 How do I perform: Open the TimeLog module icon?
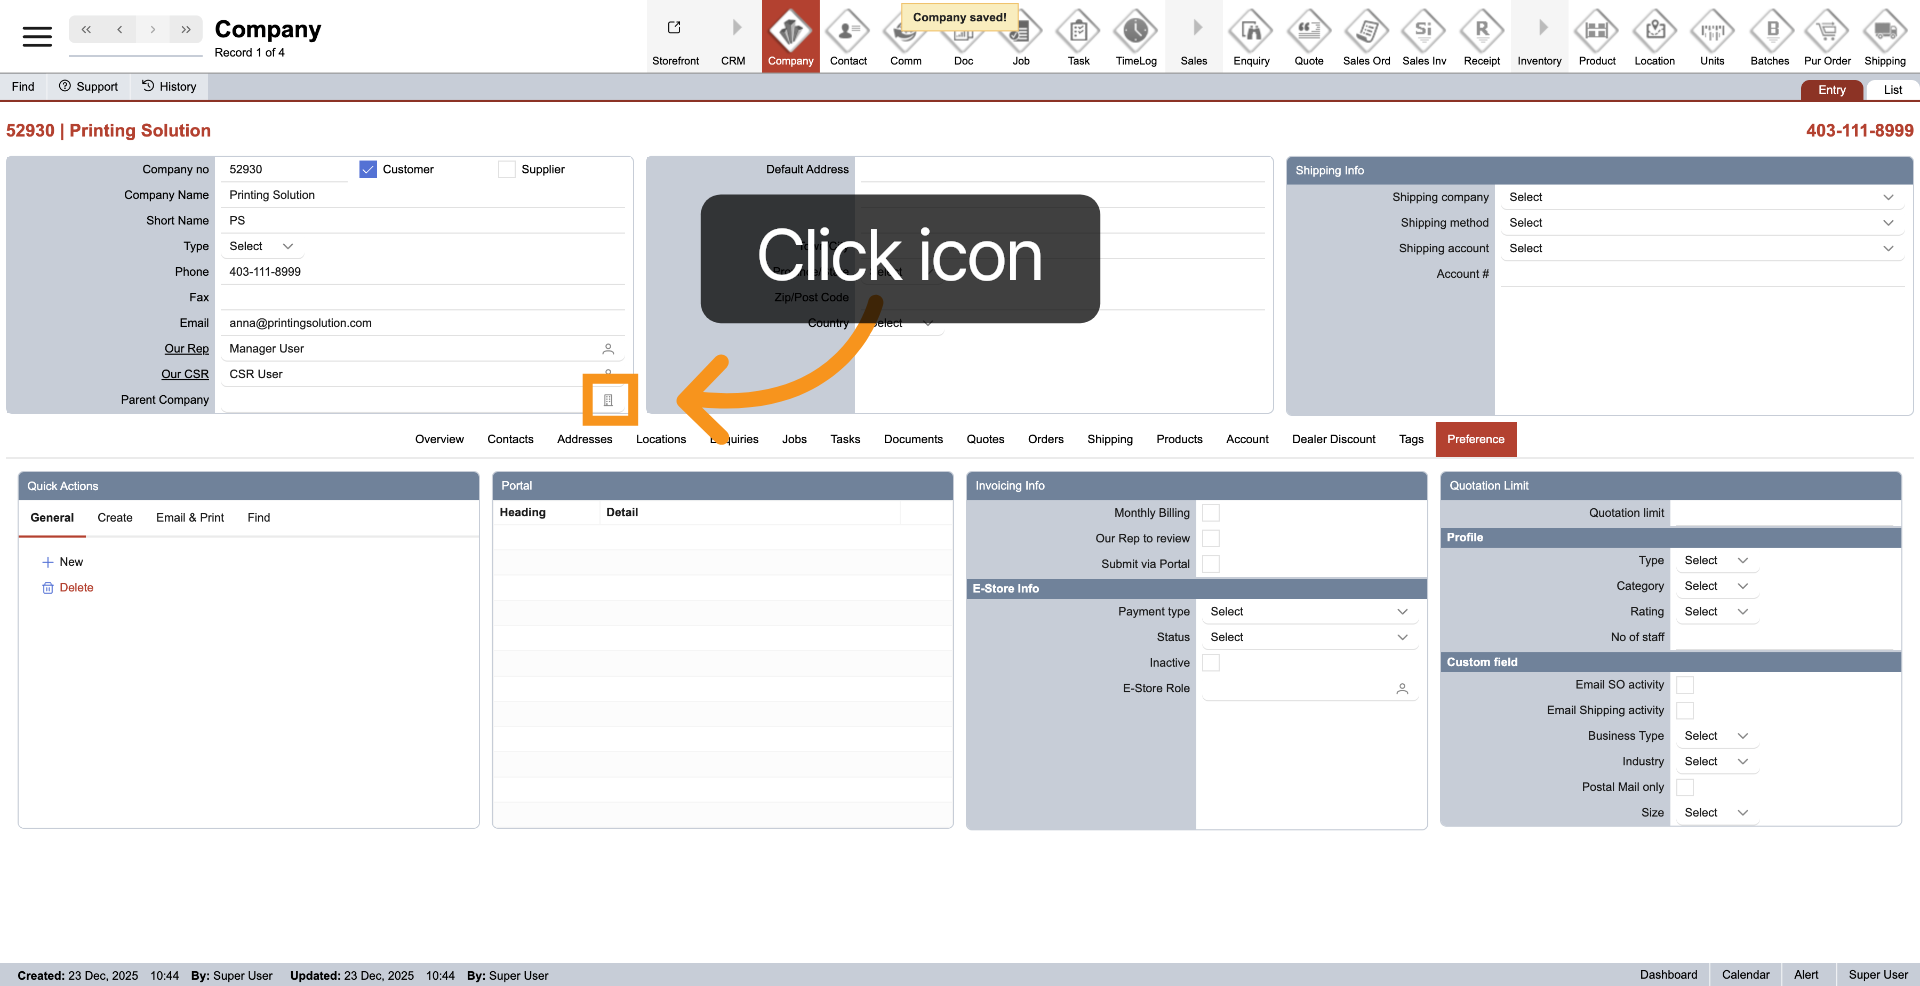1136,33
